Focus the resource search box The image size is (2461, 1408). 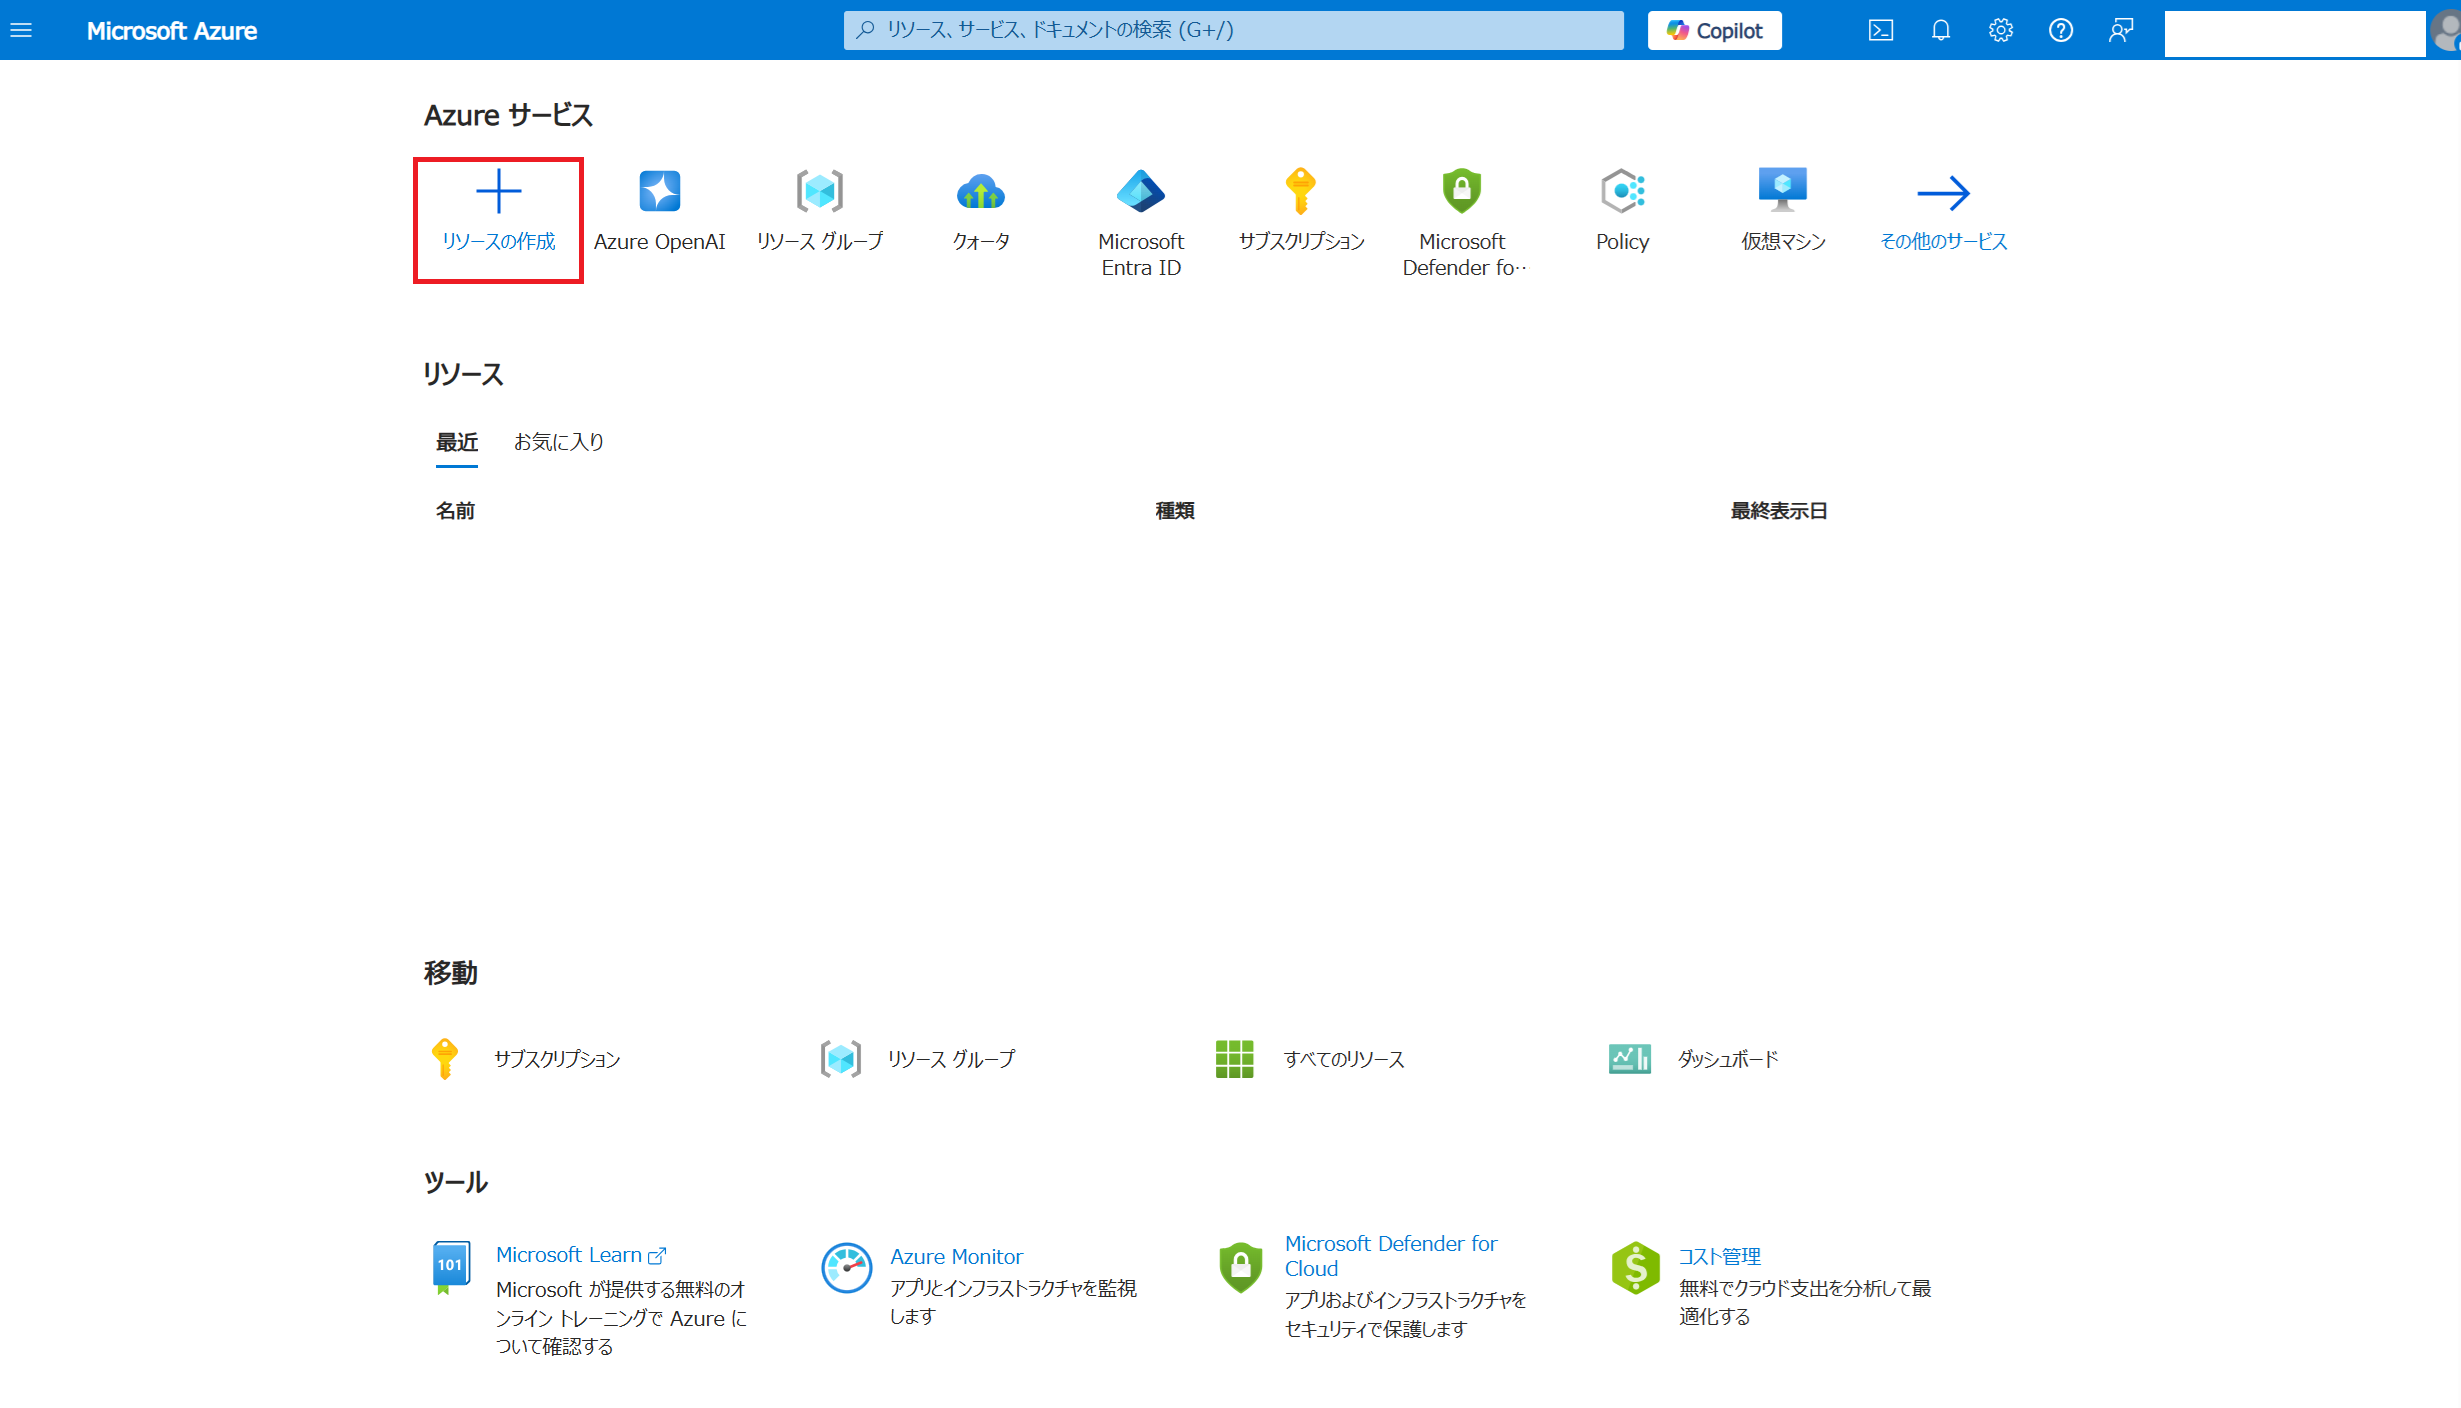1233,30
